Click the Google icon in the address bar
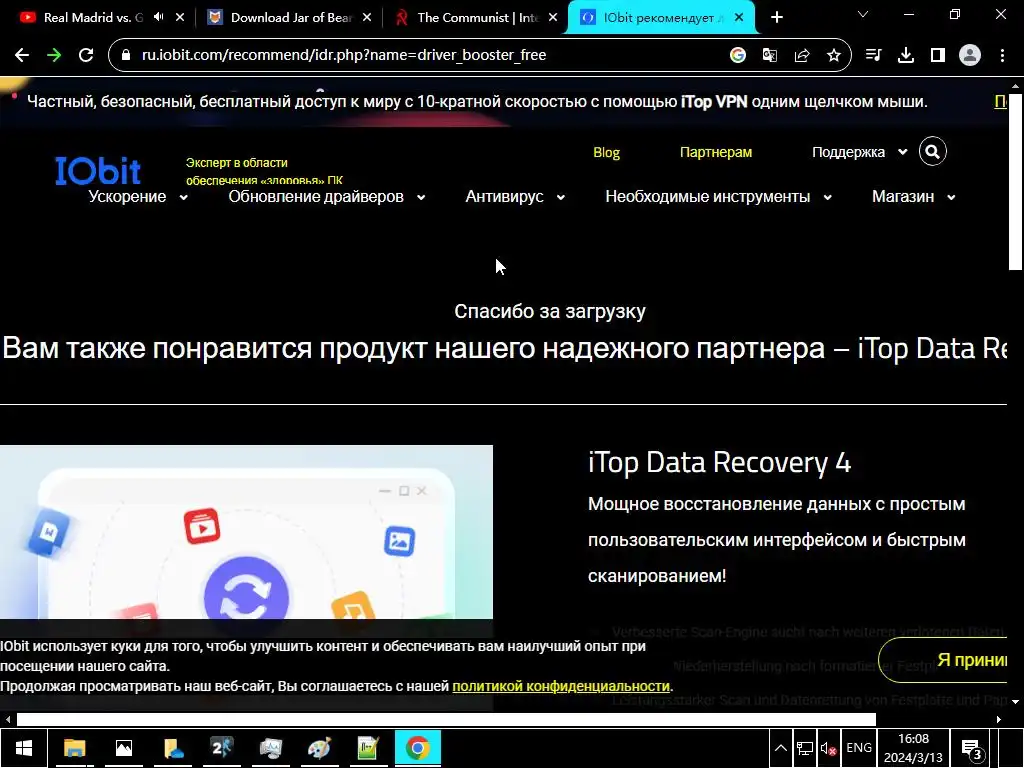1024x768 pixels. (738, 56)
